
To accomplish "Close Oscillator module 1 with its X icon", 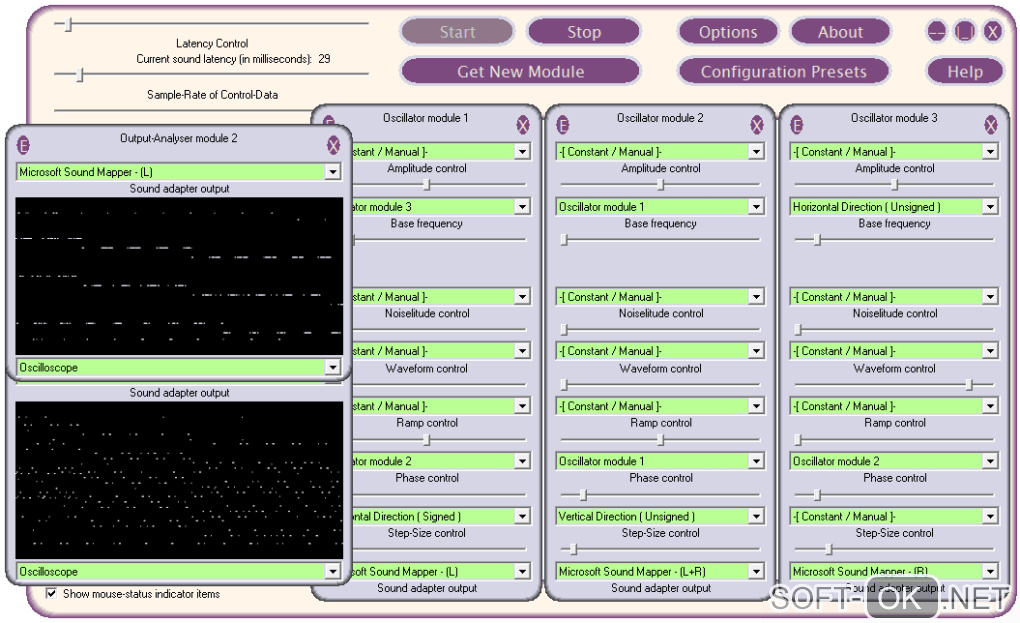I will (523, 125).
